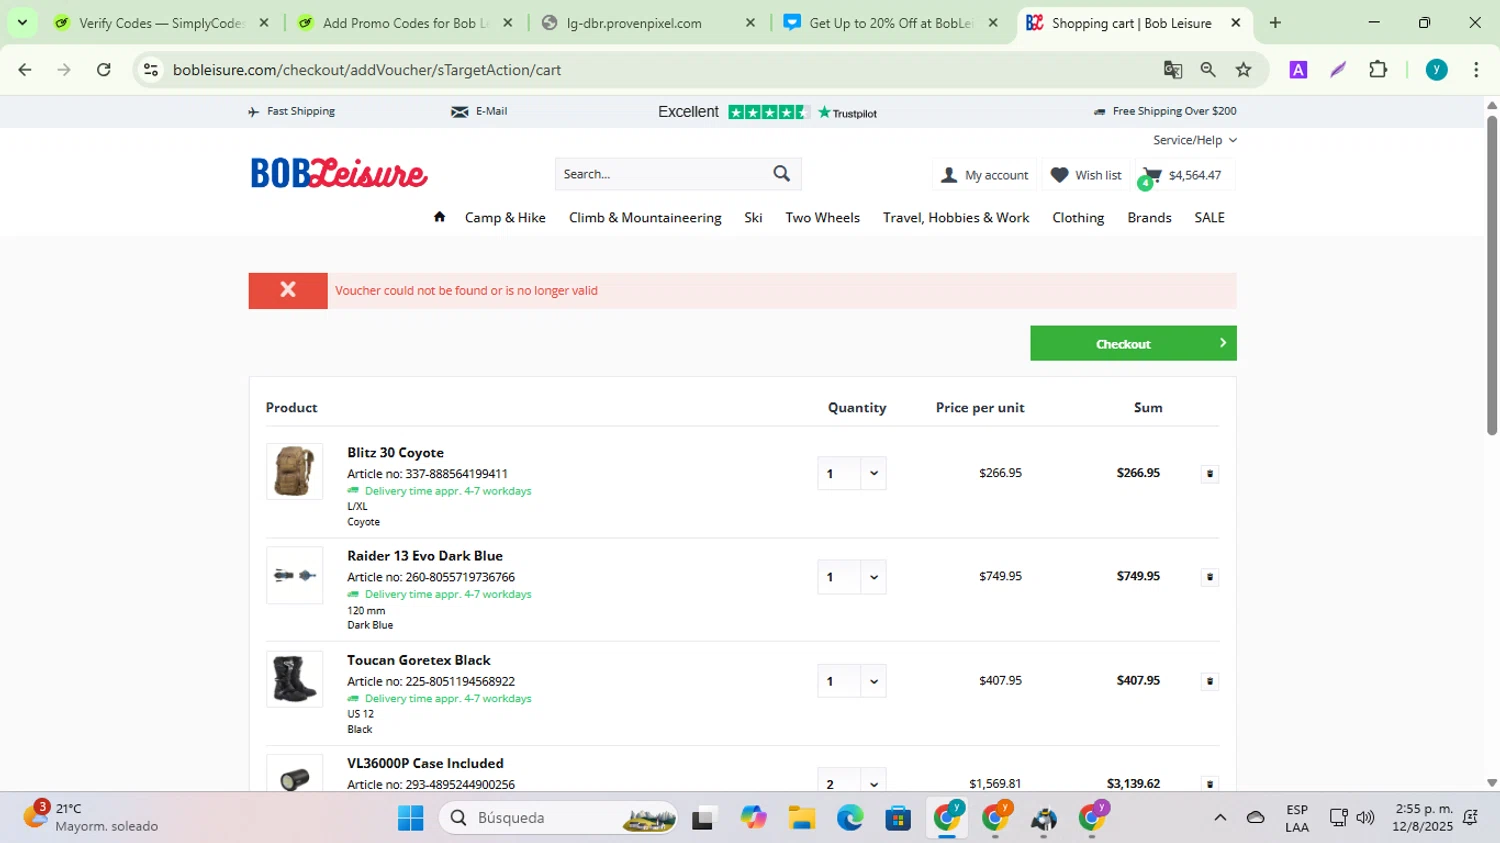This screenshot has height=843, width=1500.
Task: Open Microsoft Edge from taskbar
Action: pos(850,818)
